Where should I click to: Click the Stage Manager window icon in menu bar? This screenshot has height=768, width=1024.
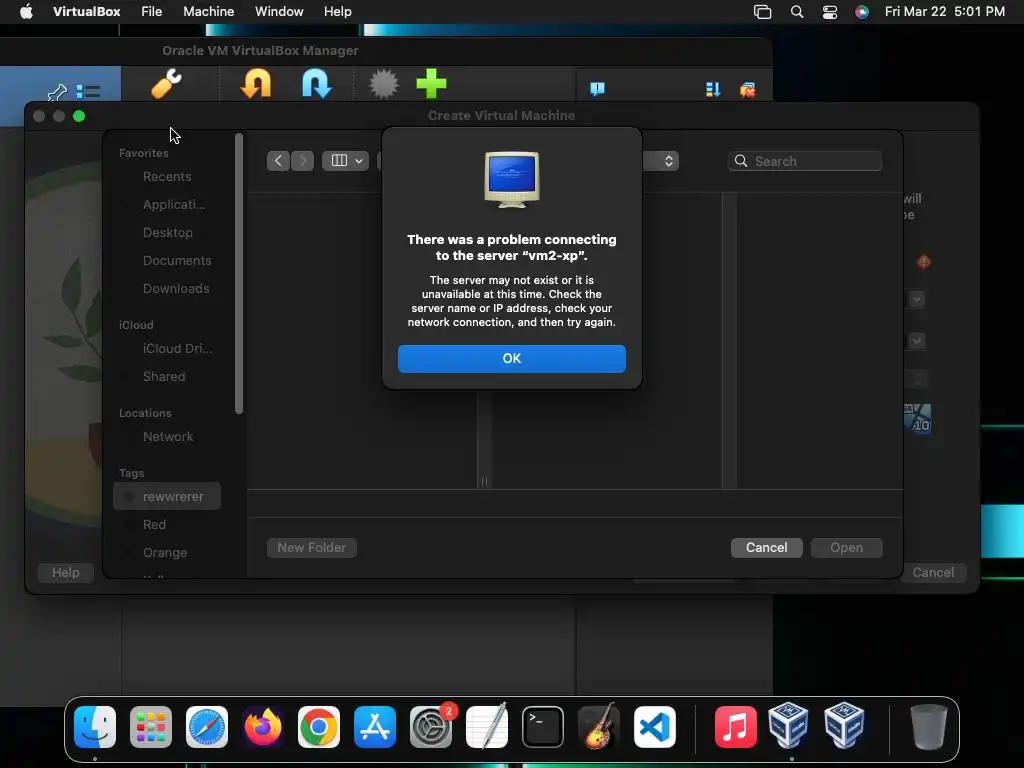pyautogui.click(x=762, y=12)
